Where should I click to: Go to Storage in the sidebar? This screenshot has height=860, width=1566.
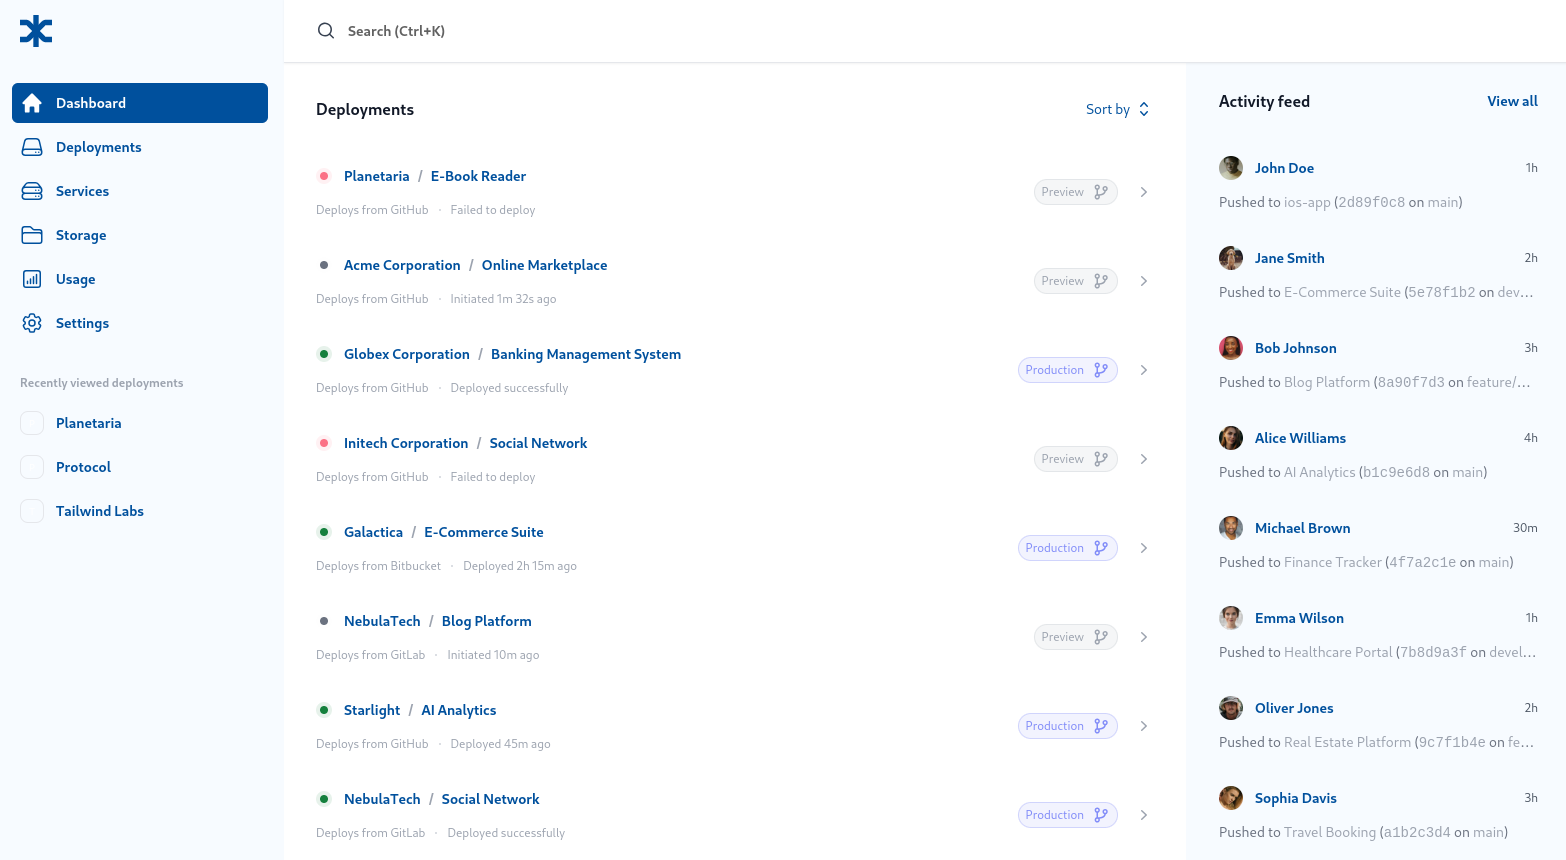[81, 235]
